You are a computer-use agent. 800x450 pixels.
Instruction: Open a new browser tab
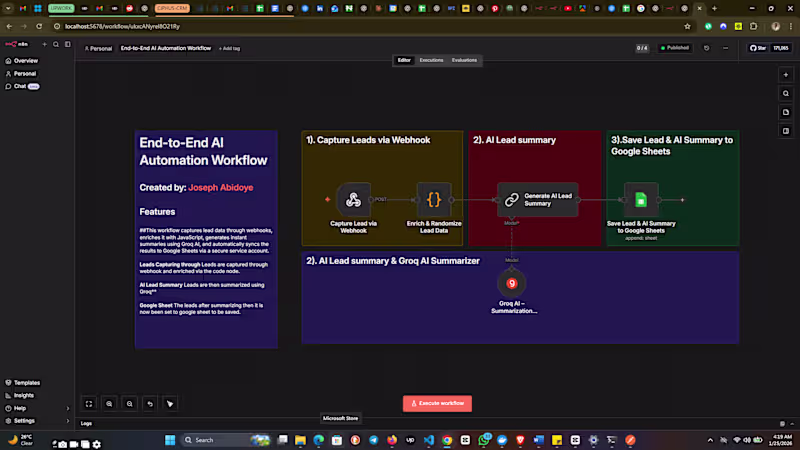[x=714, y=8]
